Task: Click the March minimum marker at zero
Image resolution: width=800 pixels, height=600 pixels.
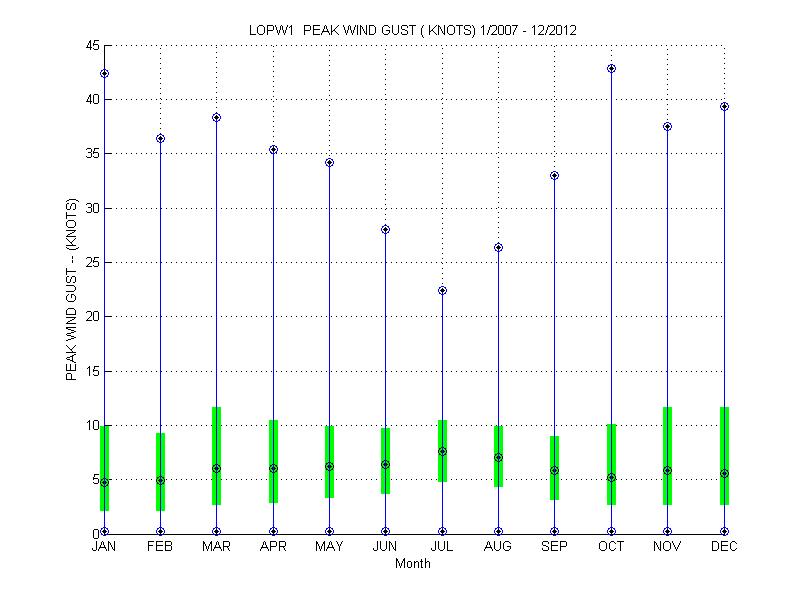Action: click(x=216, y=531)
